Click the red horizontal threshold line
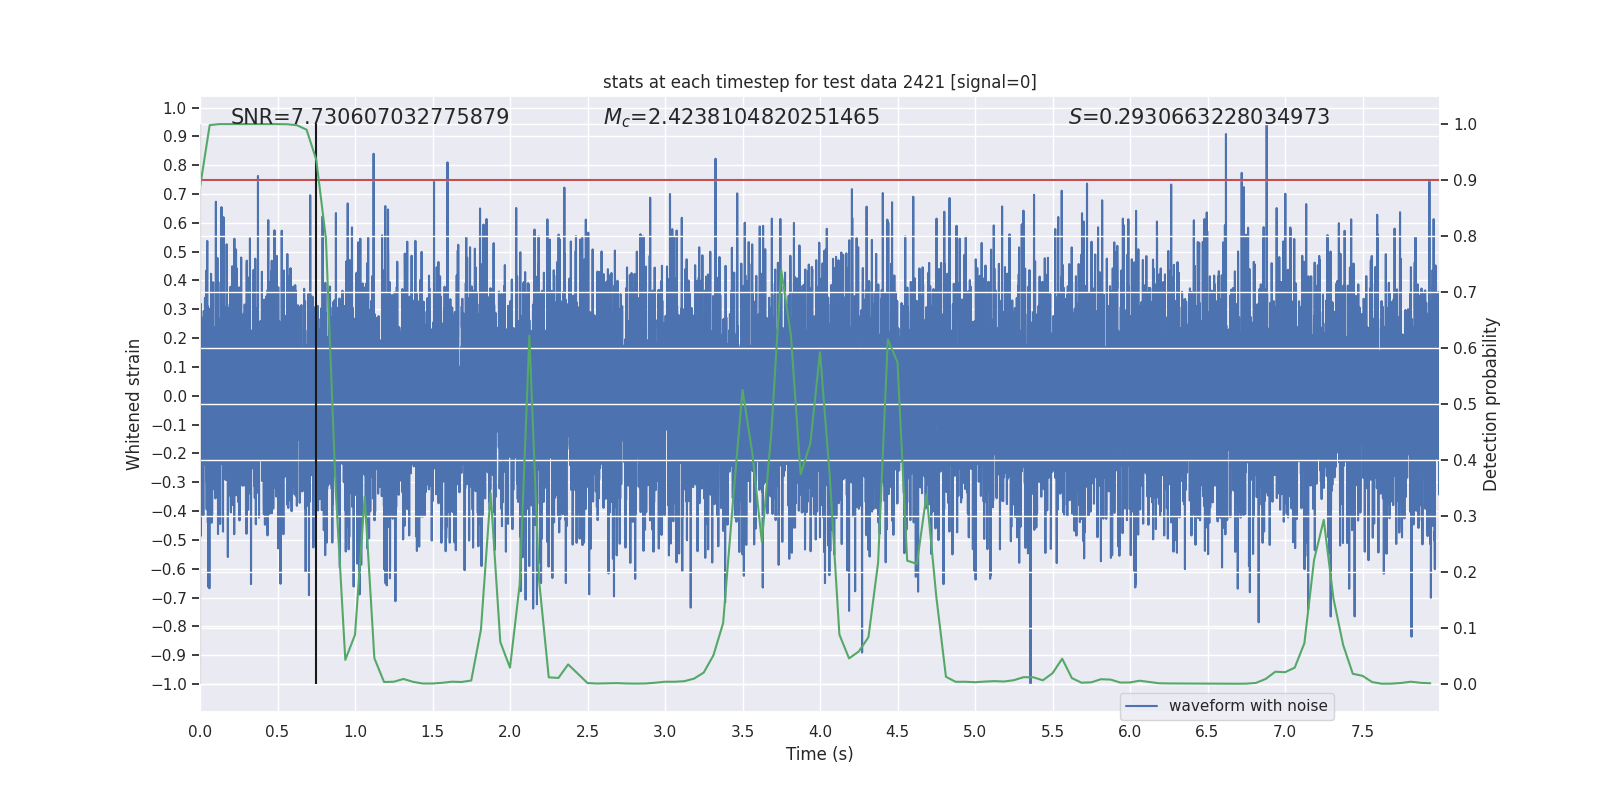 [820, 180]
